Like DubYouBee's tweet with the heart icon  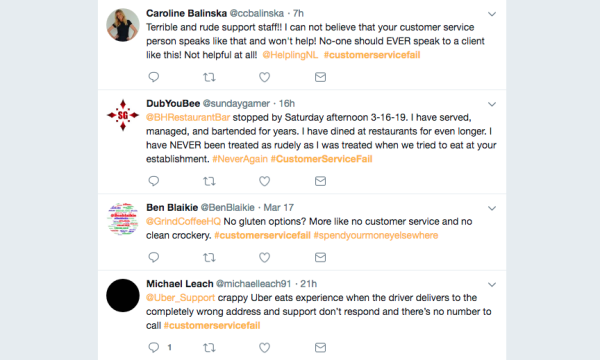264,181
